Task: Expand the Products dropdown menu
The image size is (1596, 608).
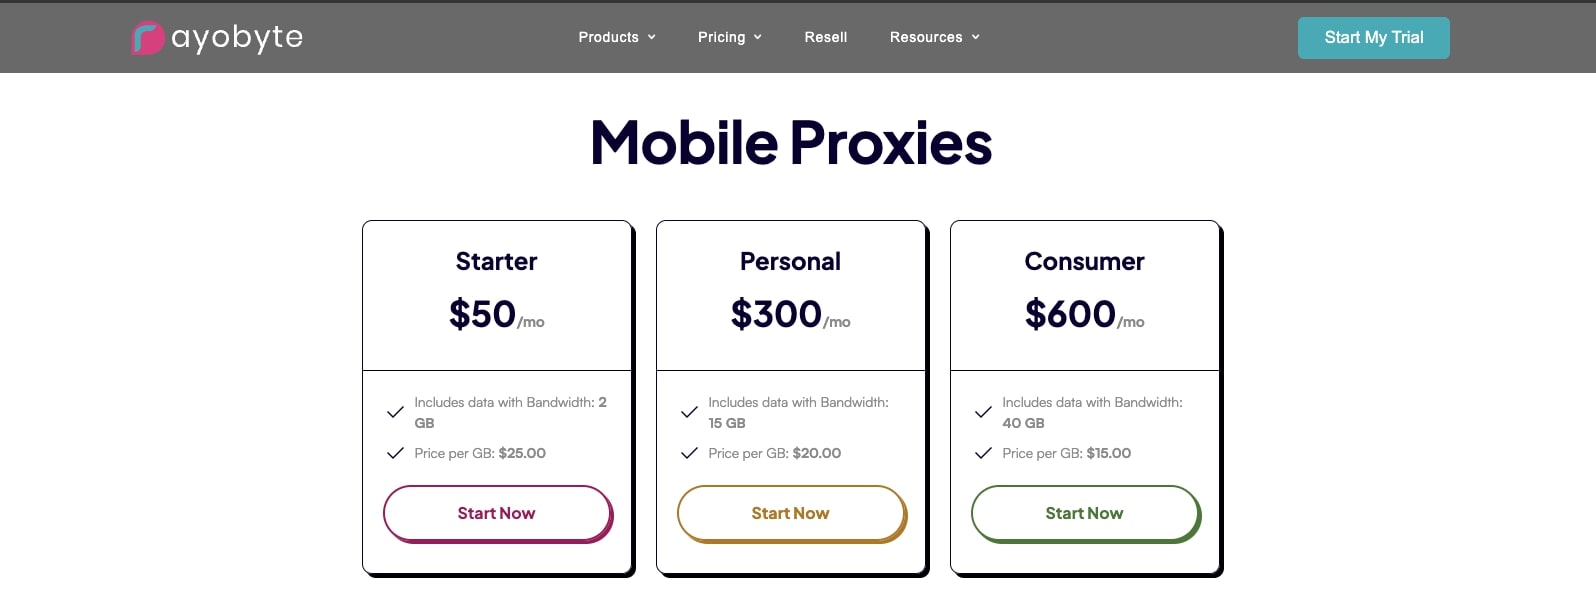Action: (x=615, y=37)
